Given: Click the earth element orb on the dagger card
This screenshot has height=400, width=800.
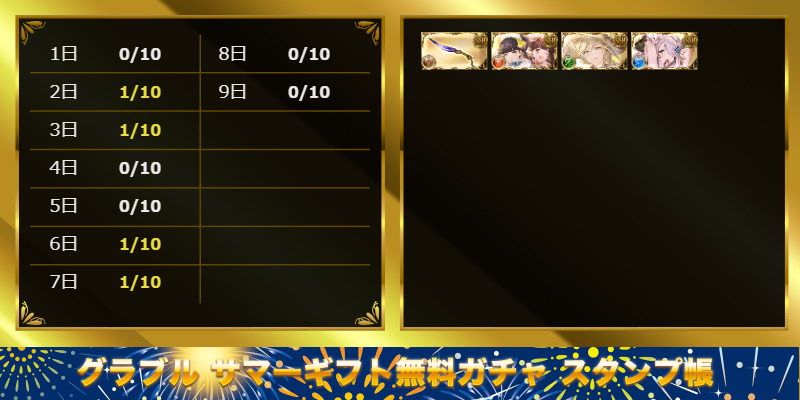Looking at the screenshot, I should coord(429,62).
